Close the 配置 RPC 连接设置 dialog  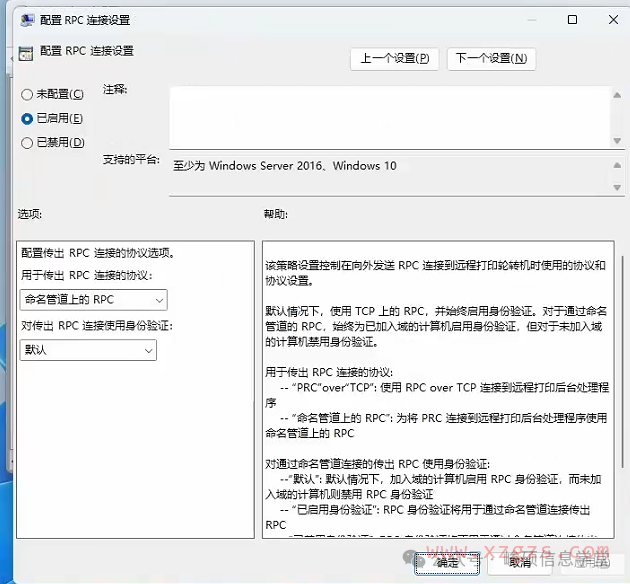point(610,20)
